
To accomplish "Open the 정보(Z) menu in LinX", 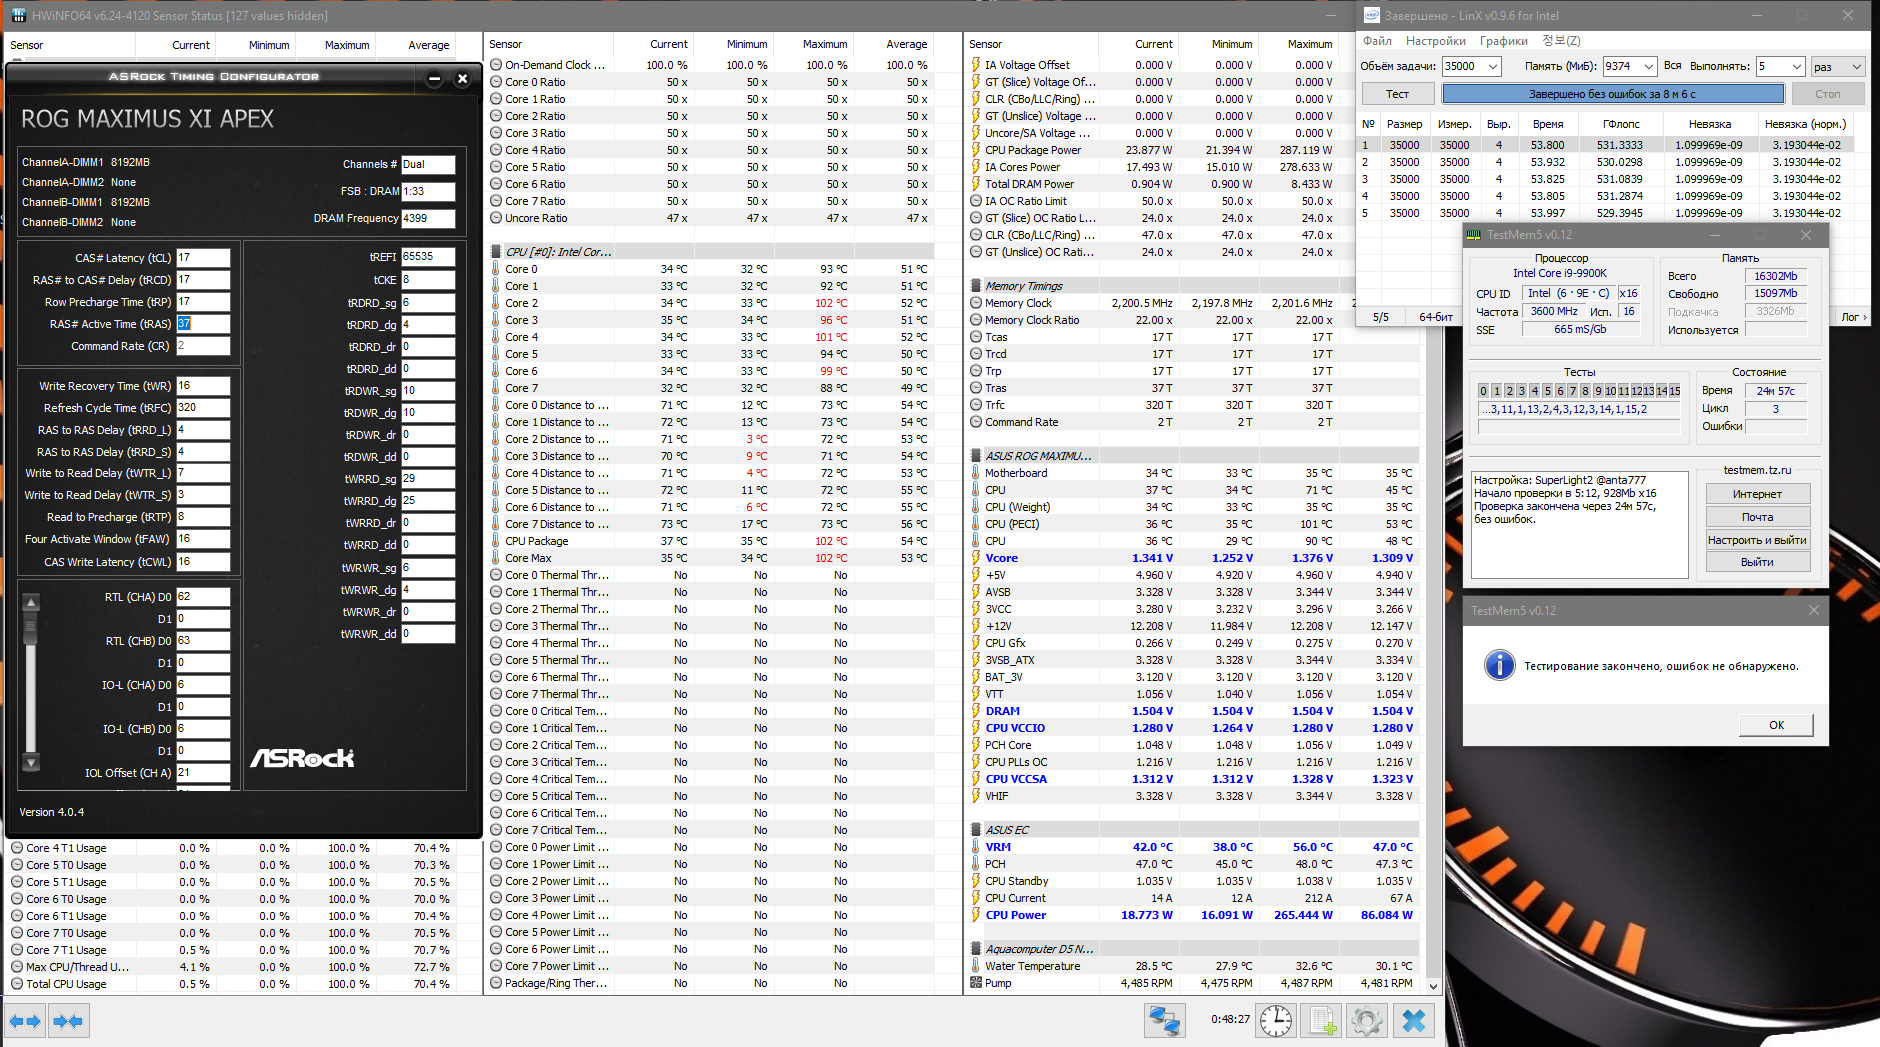I will click(1561, 41).
